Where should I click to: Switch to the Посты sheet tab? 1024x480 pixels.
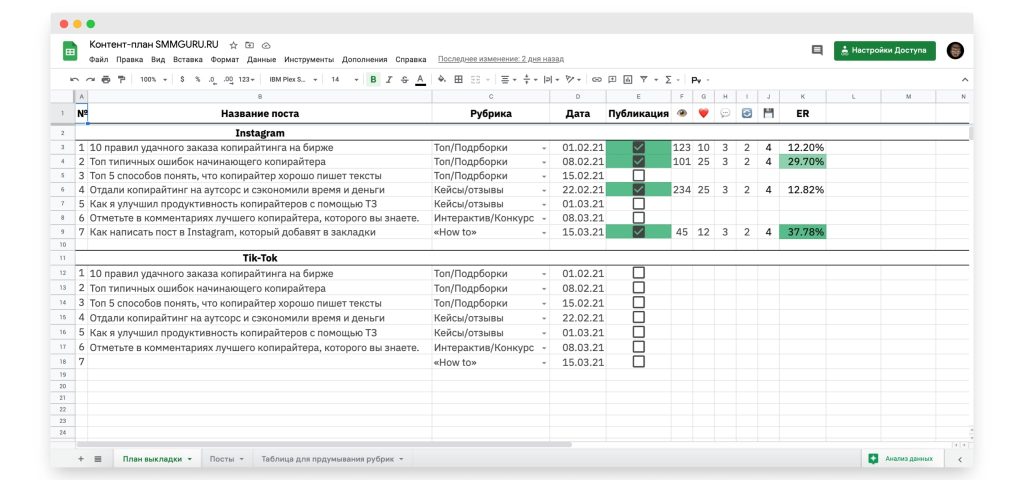click(x=226, y=458)
